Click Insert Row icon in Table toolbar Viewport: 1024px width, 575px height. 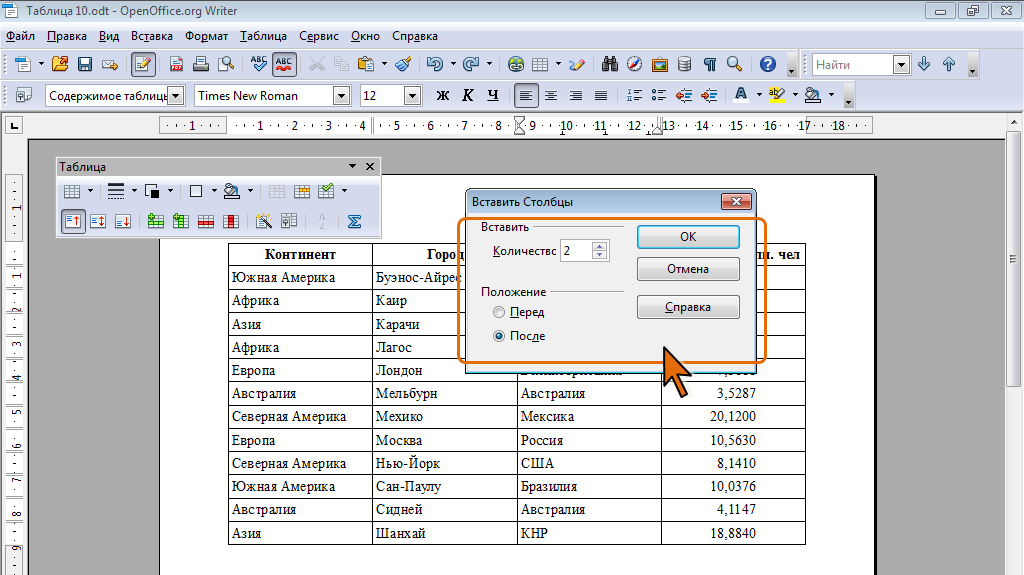[x=155, y=222]
